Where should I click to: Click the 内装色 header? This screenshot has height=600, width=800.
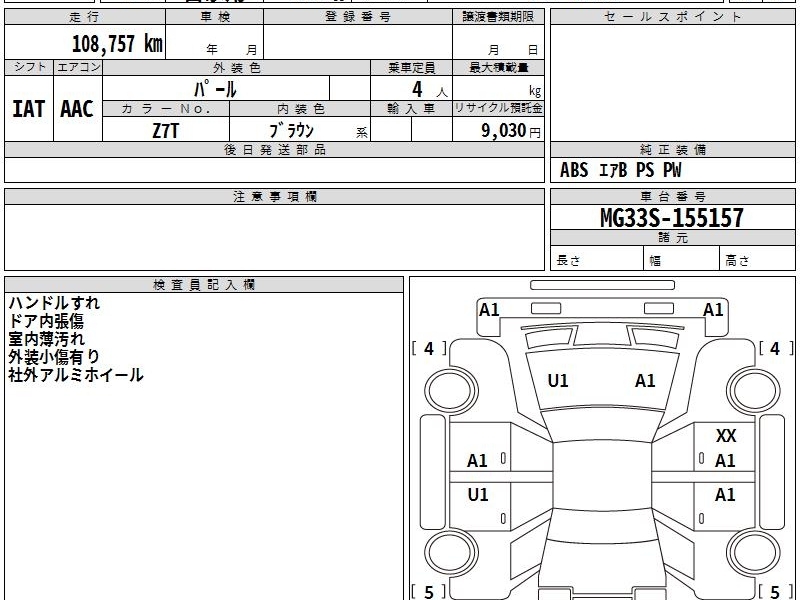[300, 109]
